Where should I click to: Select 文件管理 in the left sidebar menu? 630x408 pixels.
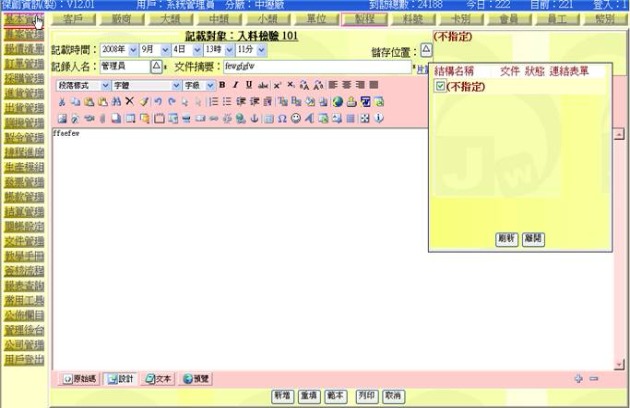pos(23,241)
